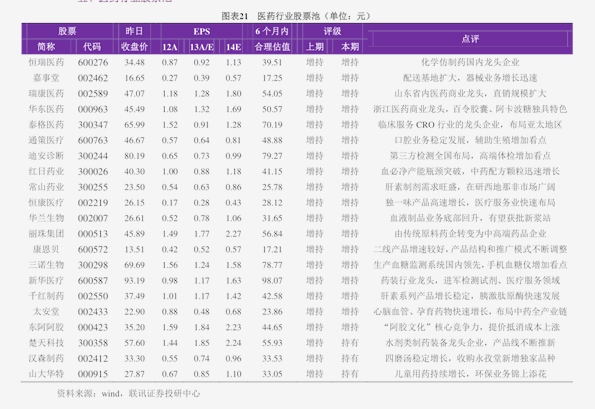Click the 资料来源 source note

[128, 393]
